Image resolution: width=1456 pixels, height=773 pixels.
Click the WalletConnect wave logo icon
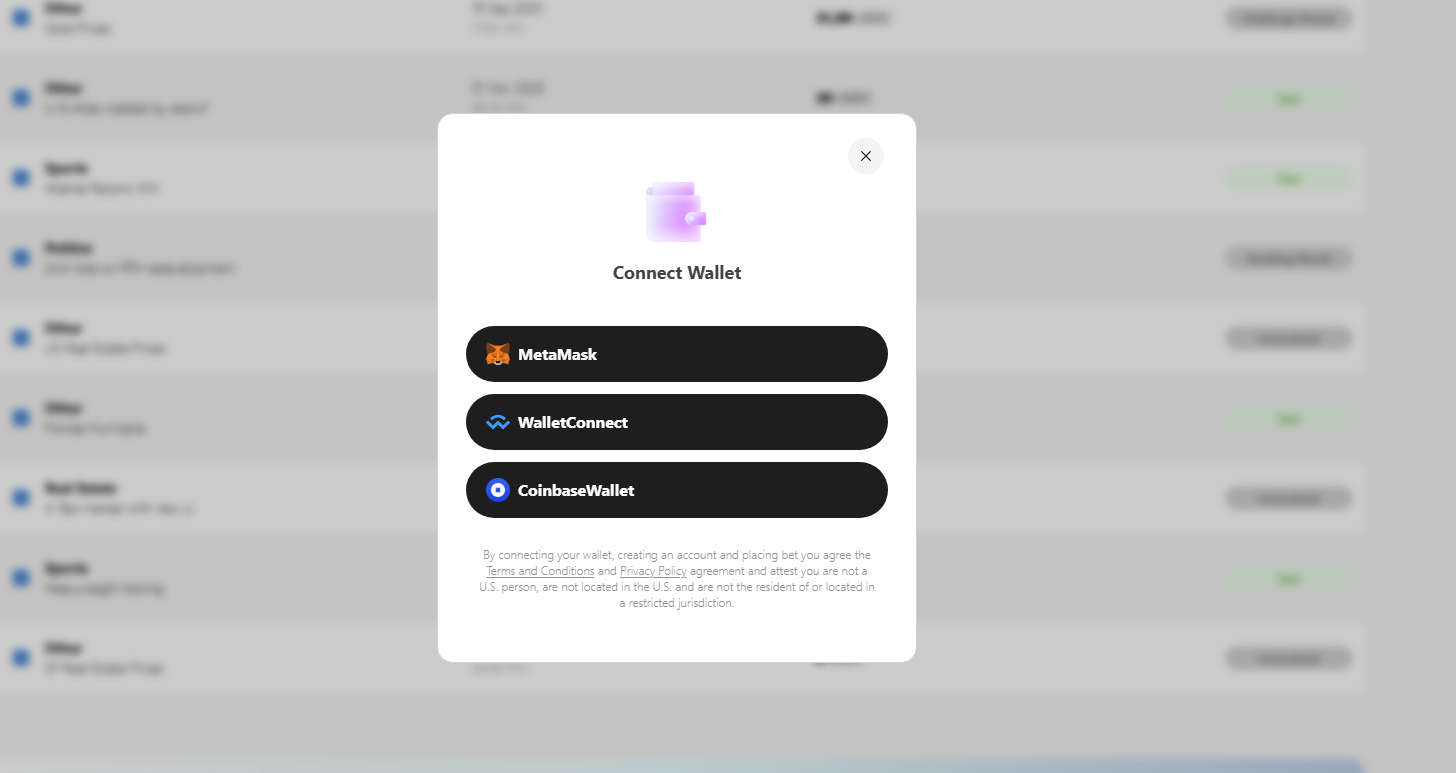498,422
